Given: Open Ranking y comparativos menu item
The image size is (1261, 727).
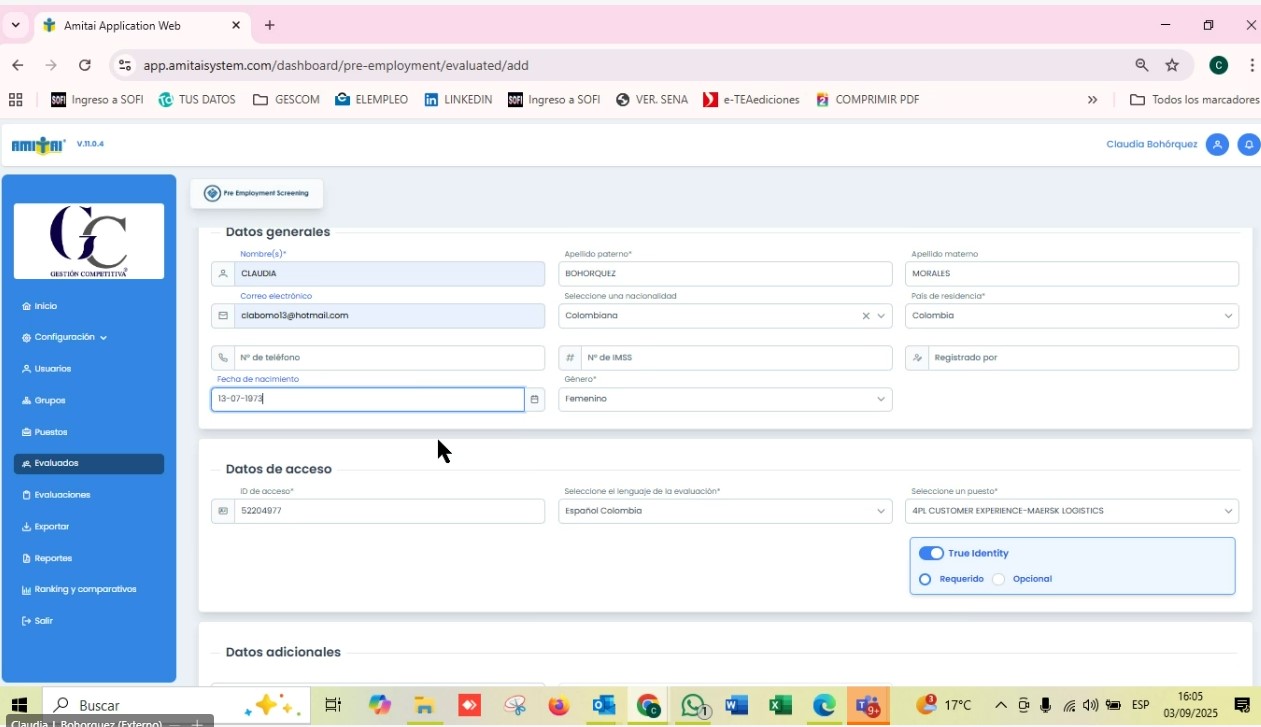Looking at the screenshot, I should (84, 590).
